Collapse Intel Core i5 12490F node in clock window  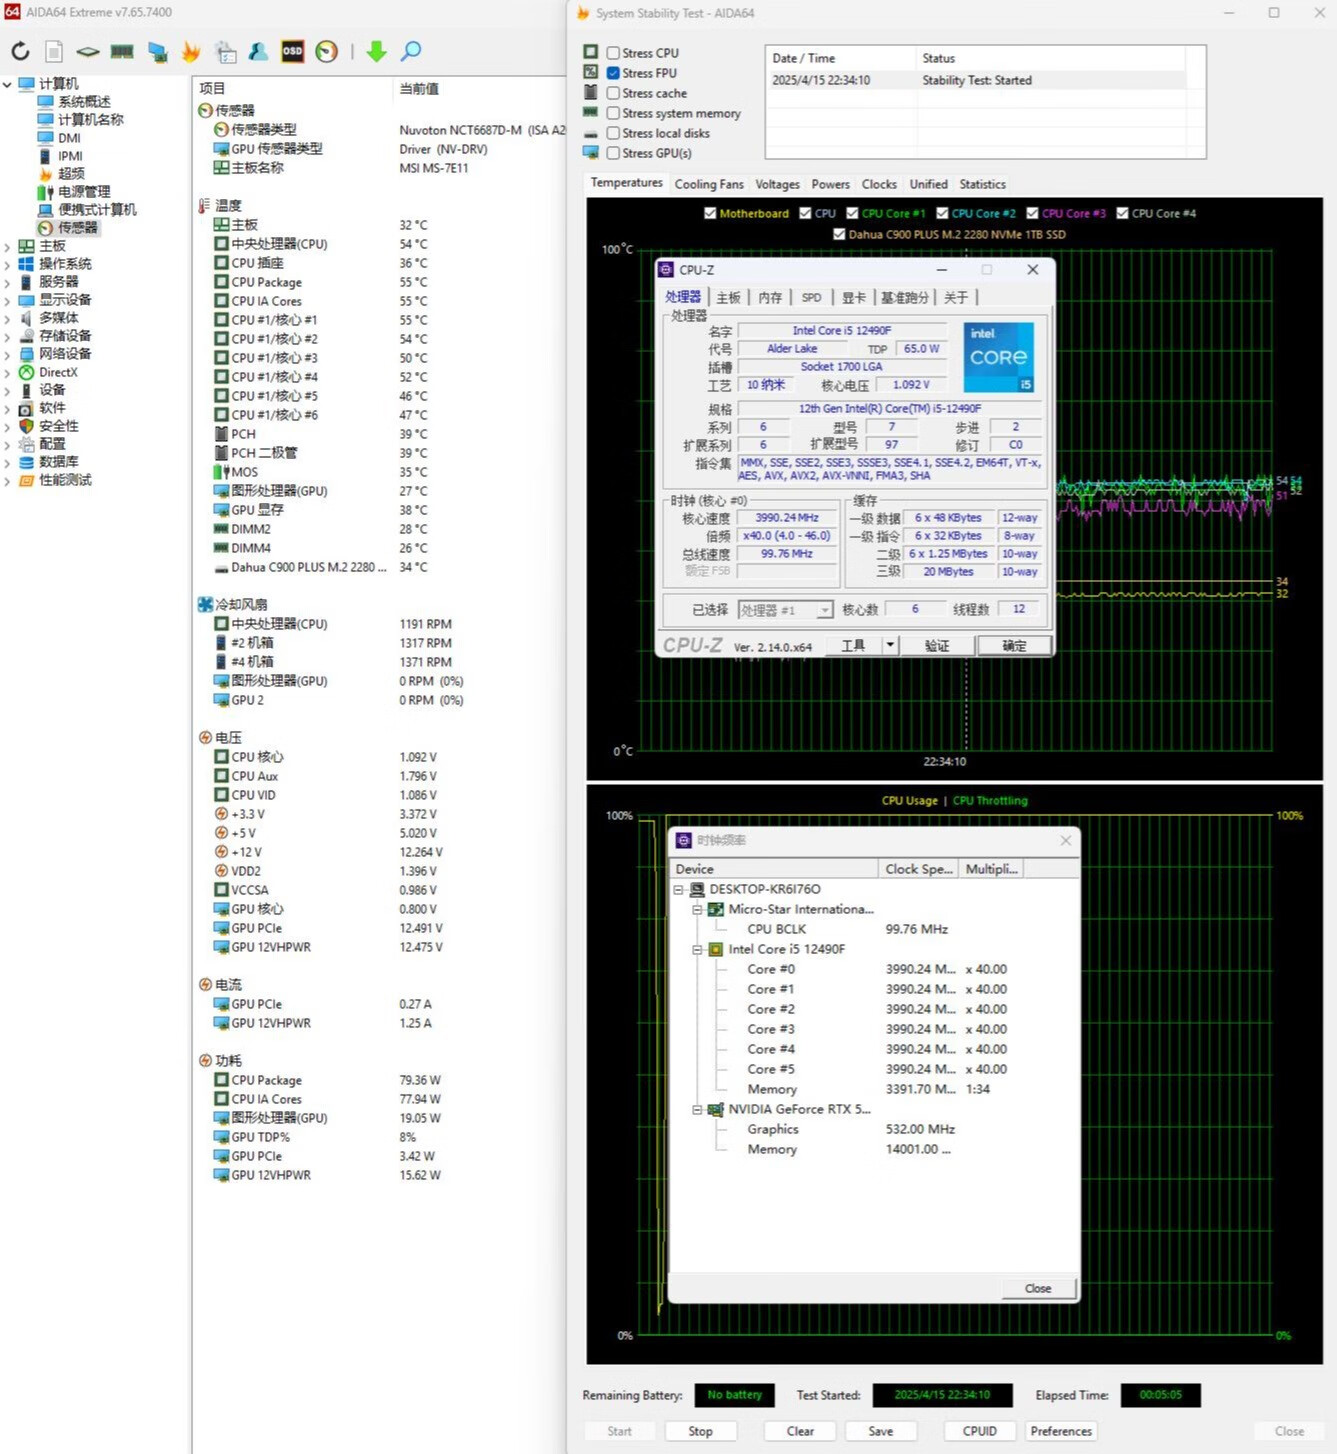[x=697, y=949]
